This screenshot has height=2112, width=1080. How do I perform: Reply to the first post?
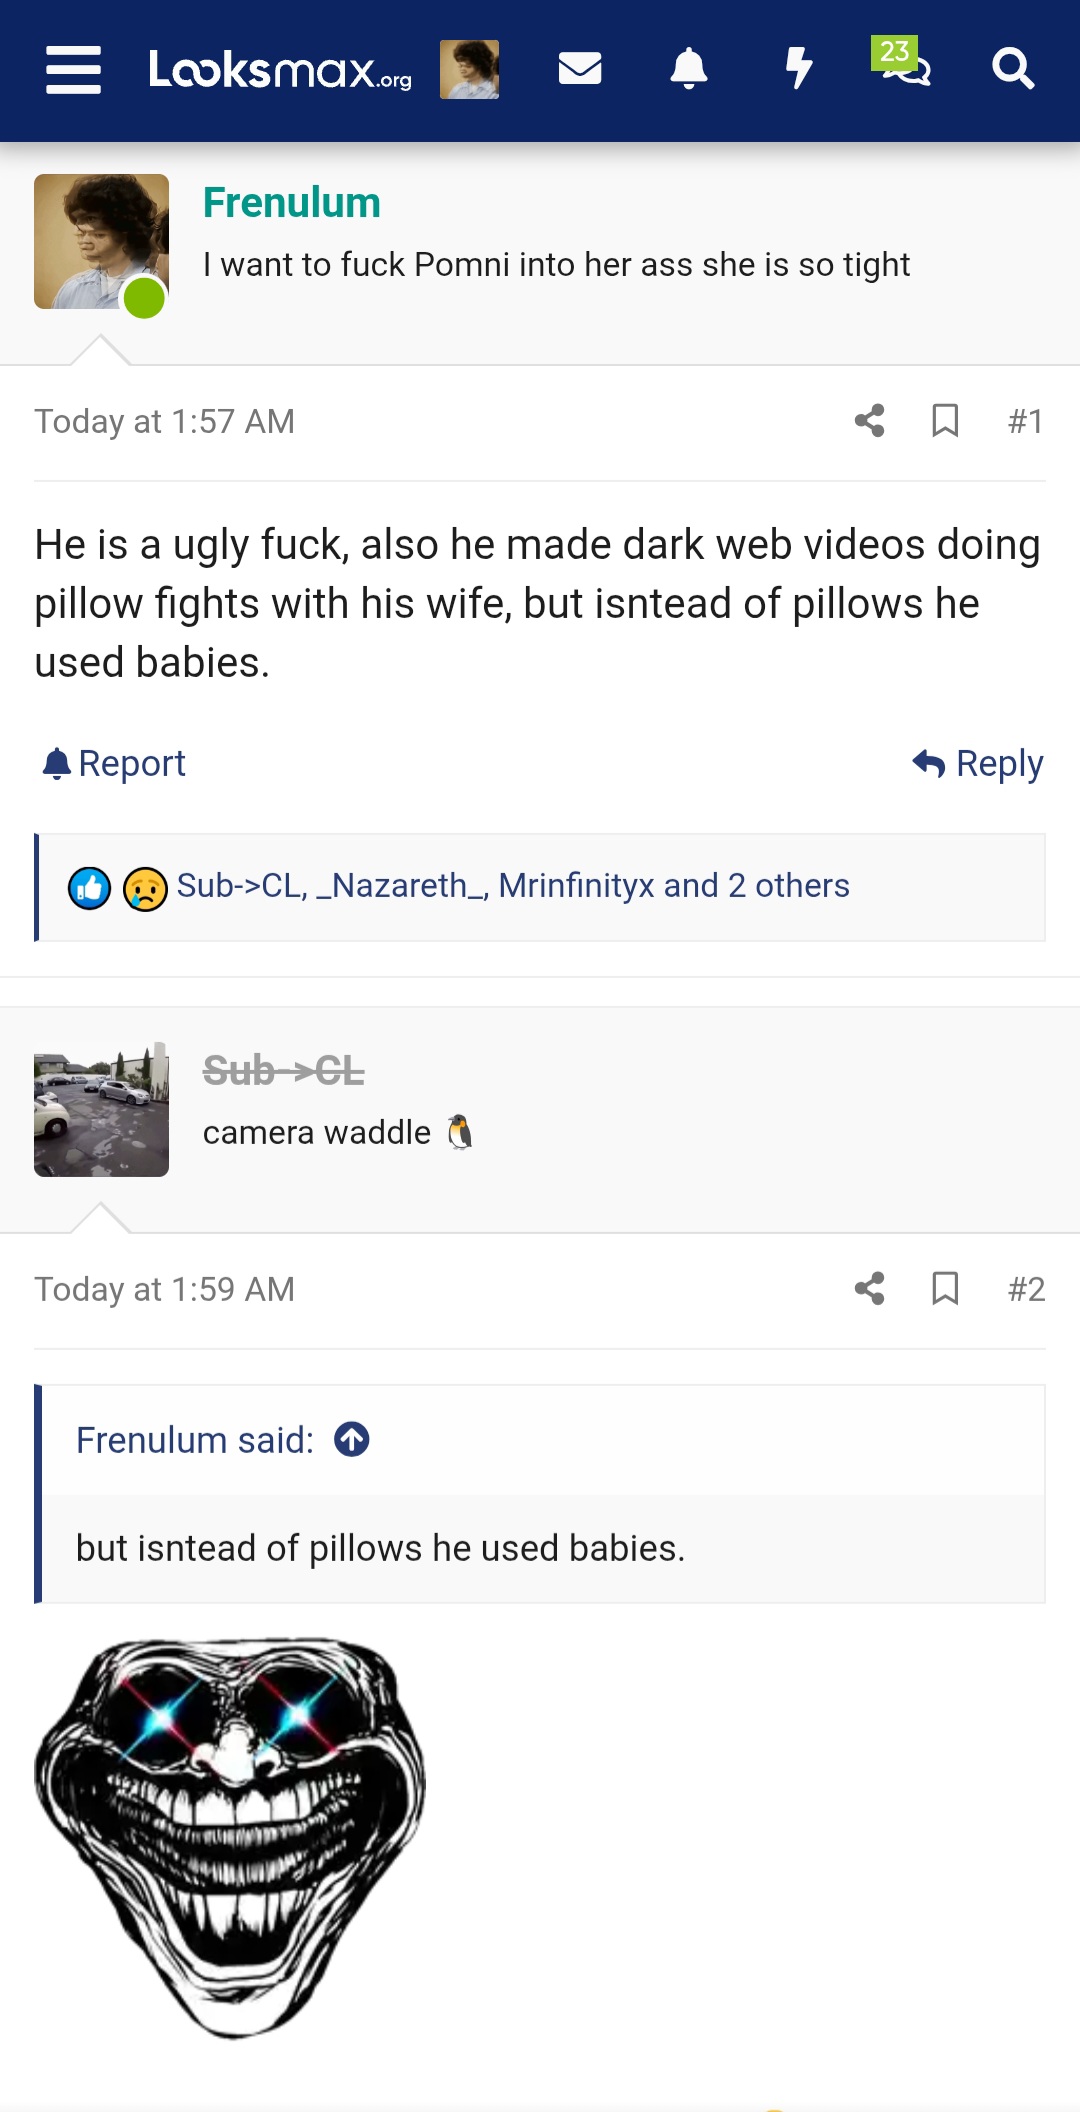pyautogui.click(x=978, y=764)
